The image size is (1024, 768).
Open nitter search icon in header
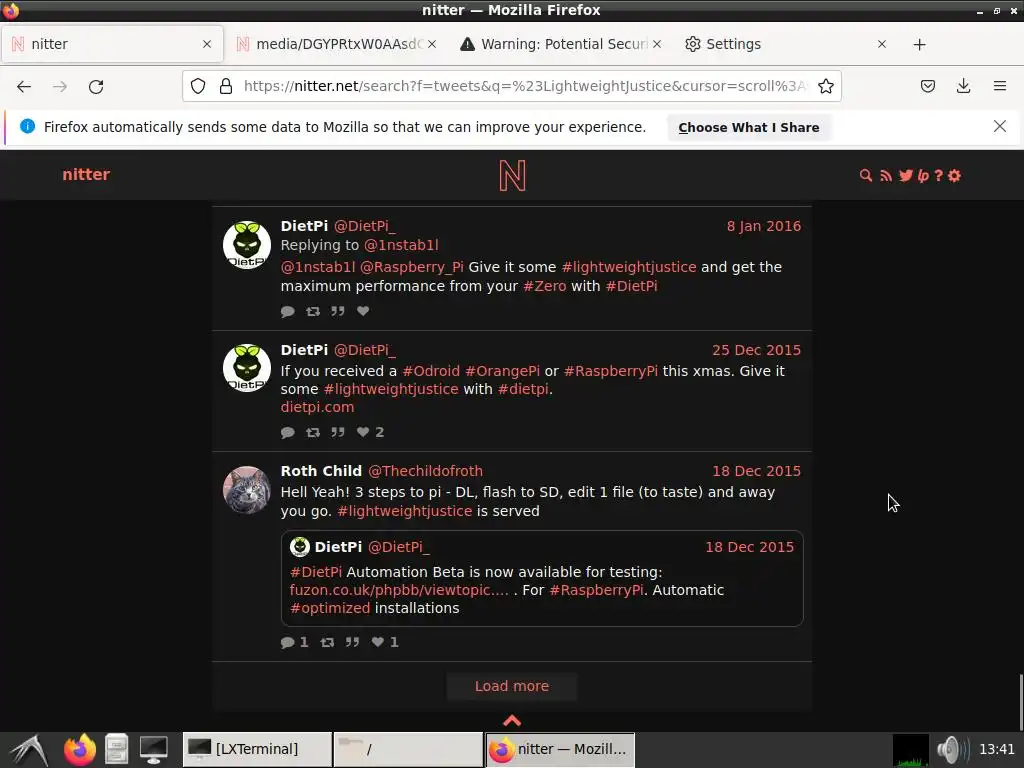(866, 175)
